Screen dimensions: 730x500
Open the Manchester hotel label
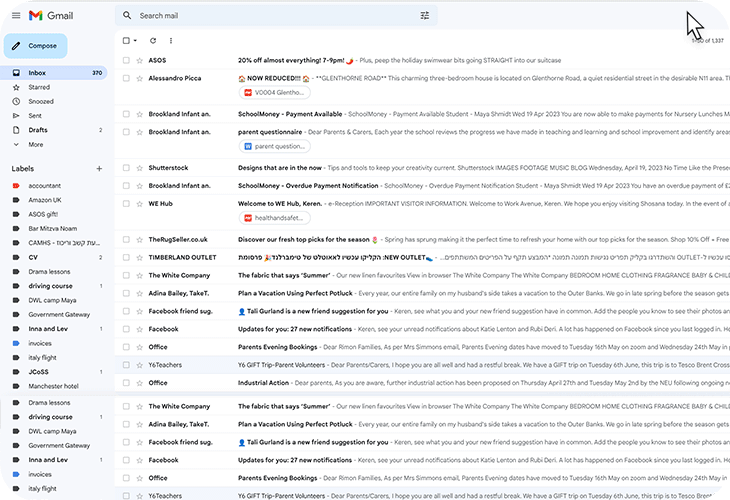coord(55,386)
